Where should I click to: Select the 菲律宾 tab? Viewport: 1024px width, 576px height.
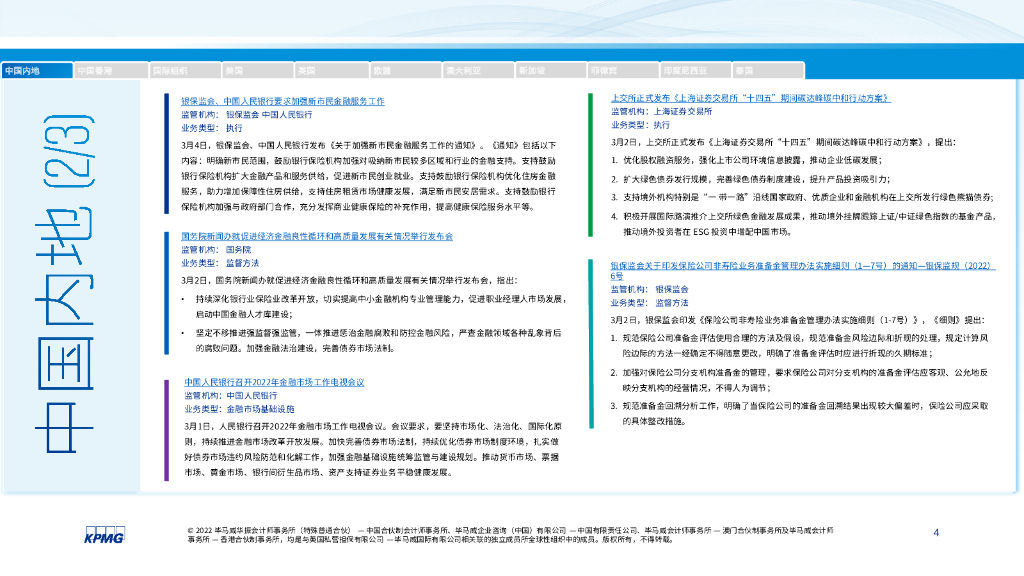click(x=624, y=71)
